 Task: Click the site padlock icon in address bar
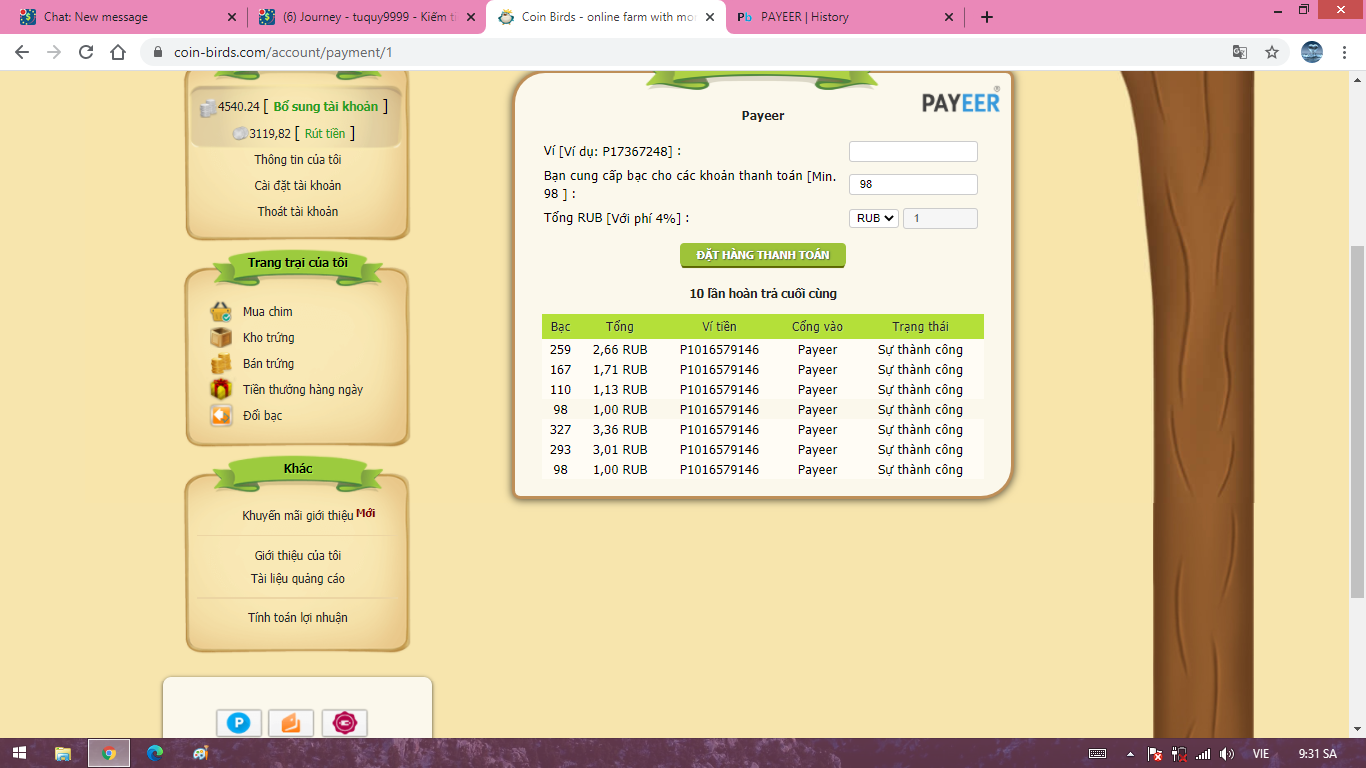pos(159,52)
